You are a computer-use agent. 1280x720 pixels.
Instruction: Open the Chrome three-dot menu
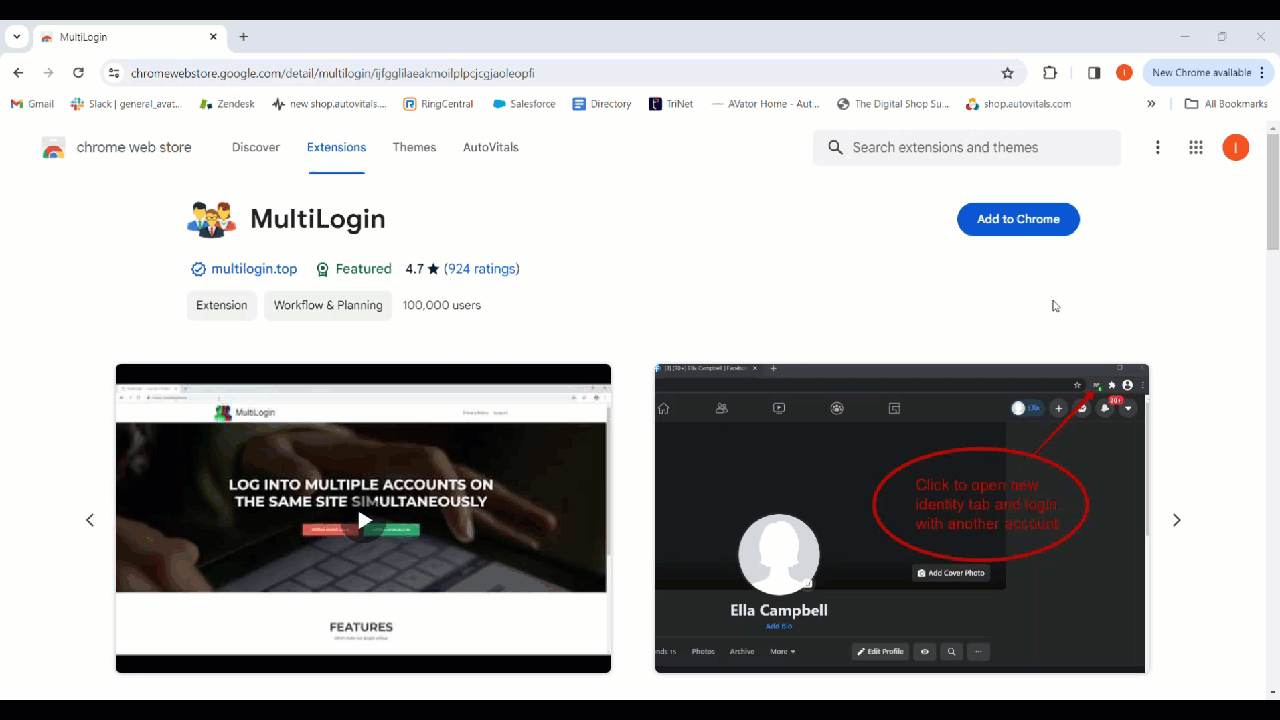coord(1262,73)
